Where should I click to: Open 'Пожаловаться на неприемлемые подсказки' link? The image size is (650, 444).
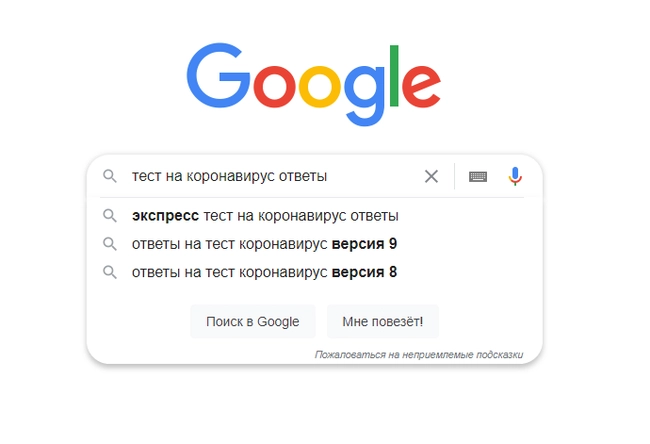point(418,354)
